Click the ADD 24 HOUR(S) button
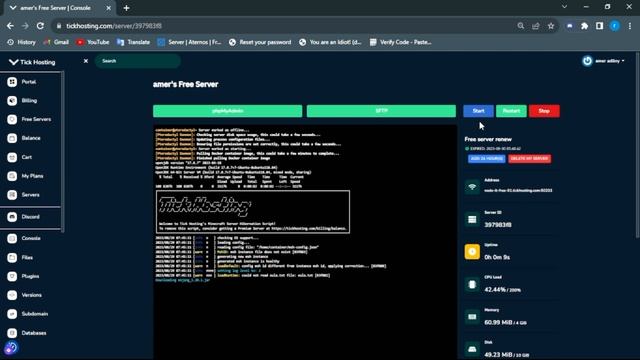The height and width of the screenshot is (360, 640). tap(487, 158)
